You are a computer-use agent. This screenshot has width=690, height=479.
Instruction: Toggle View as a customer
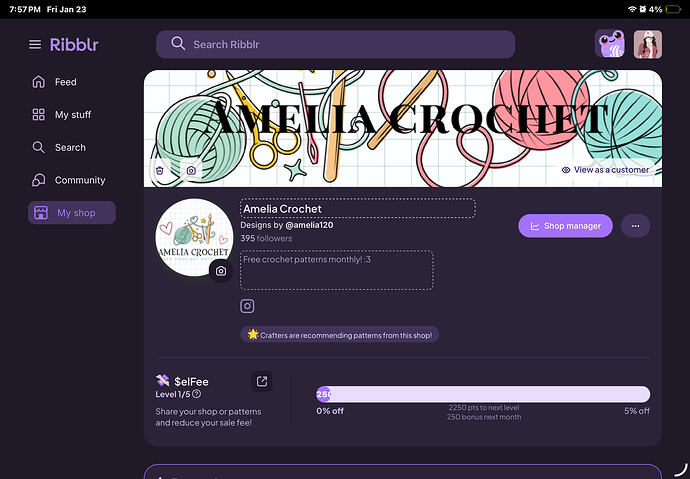[x=606, y=170]
